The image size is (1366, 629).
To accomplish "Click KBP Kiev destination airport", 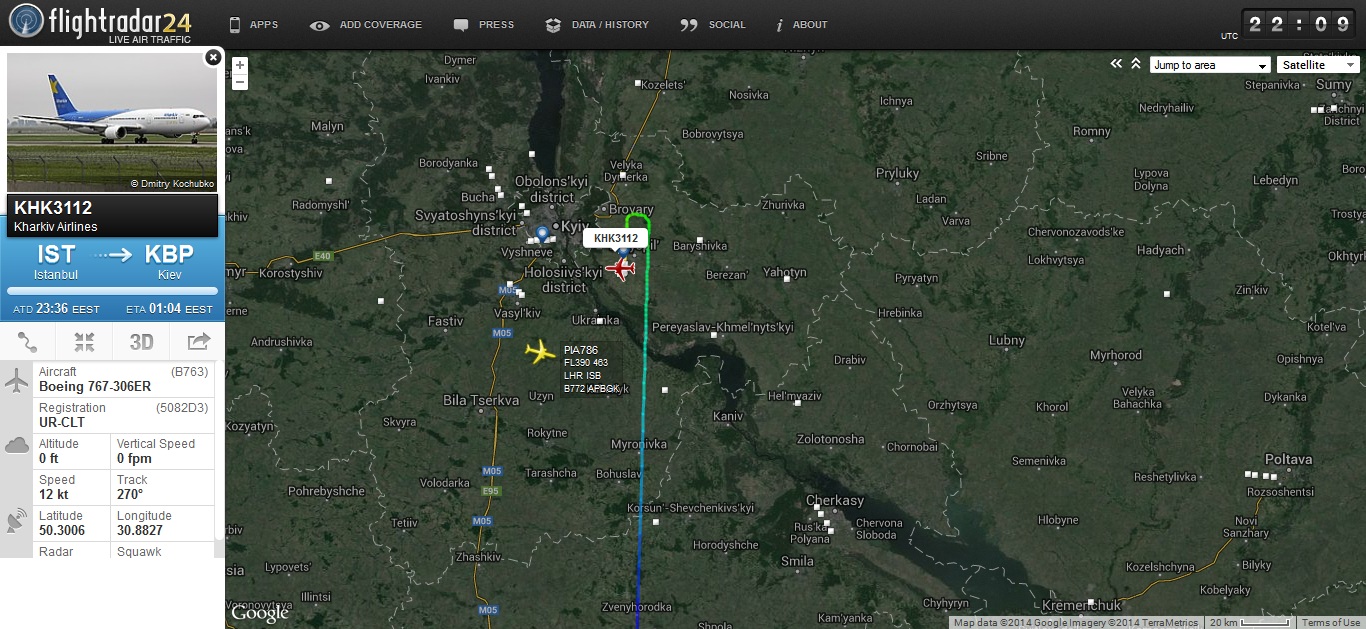I will (x=169, y=261).
